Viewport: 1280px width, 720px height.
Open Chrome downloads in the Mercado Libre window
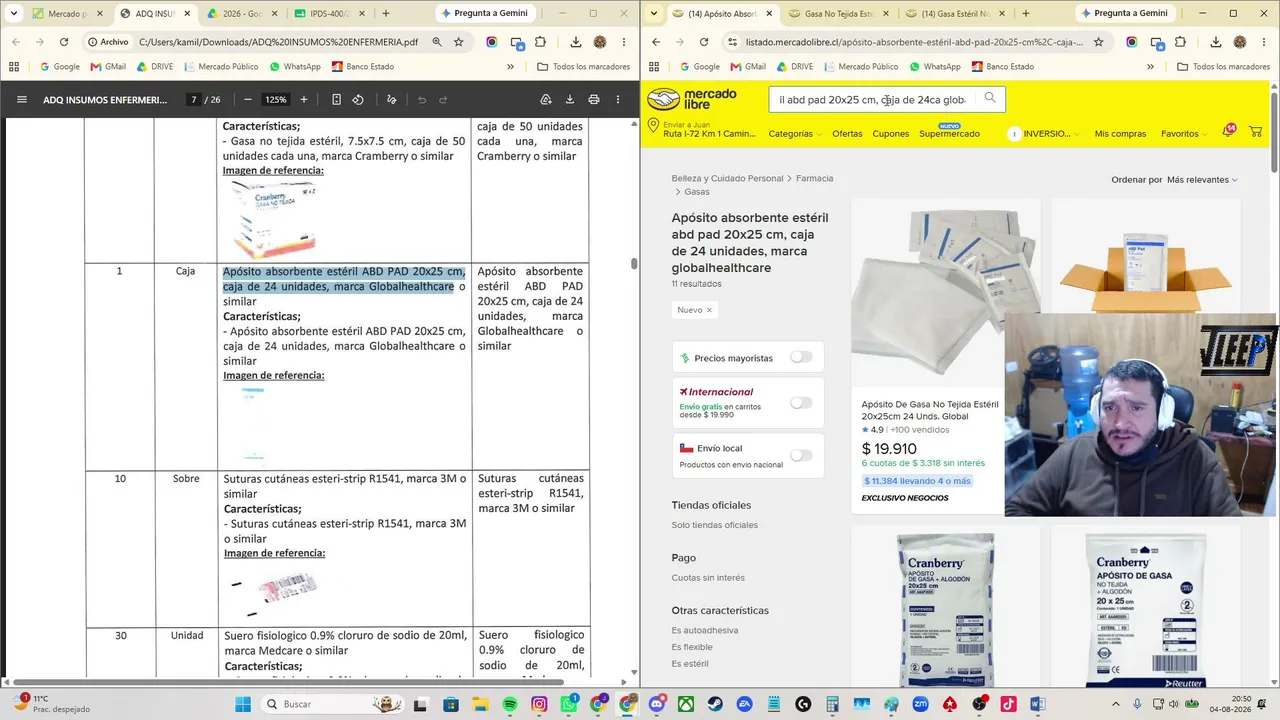point(1216,42)
